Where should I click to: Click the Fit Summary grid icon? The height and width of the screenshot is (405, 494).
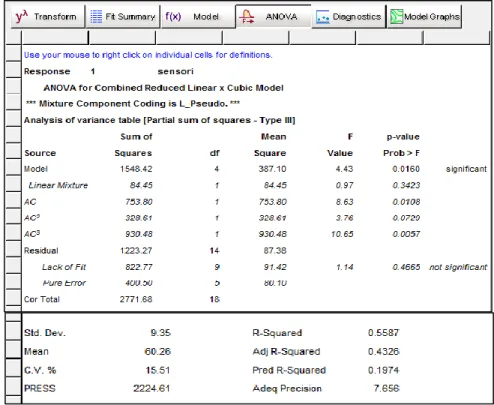(96, 17)
